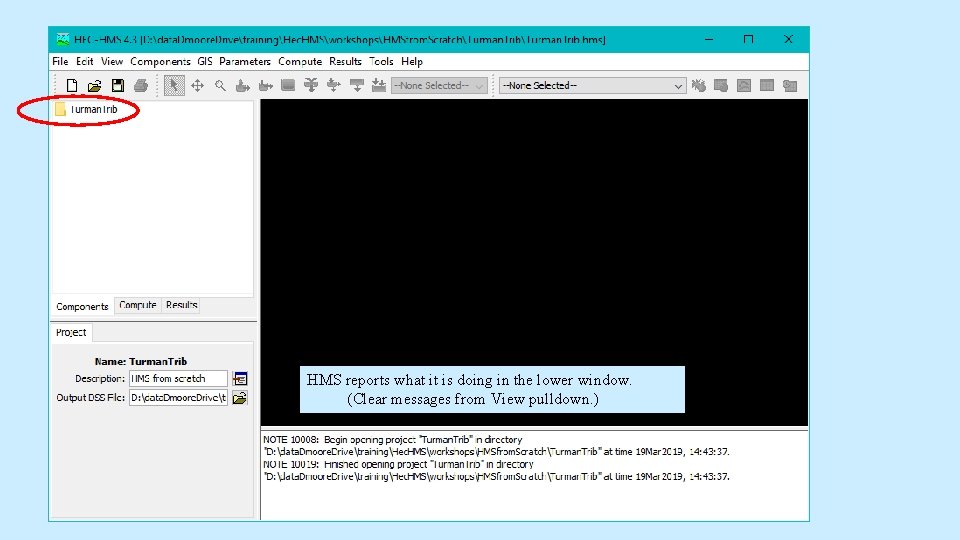This screenshot has height=540, width=960.
Task: Switch to the Components tab
Action: tap(82, 306)
